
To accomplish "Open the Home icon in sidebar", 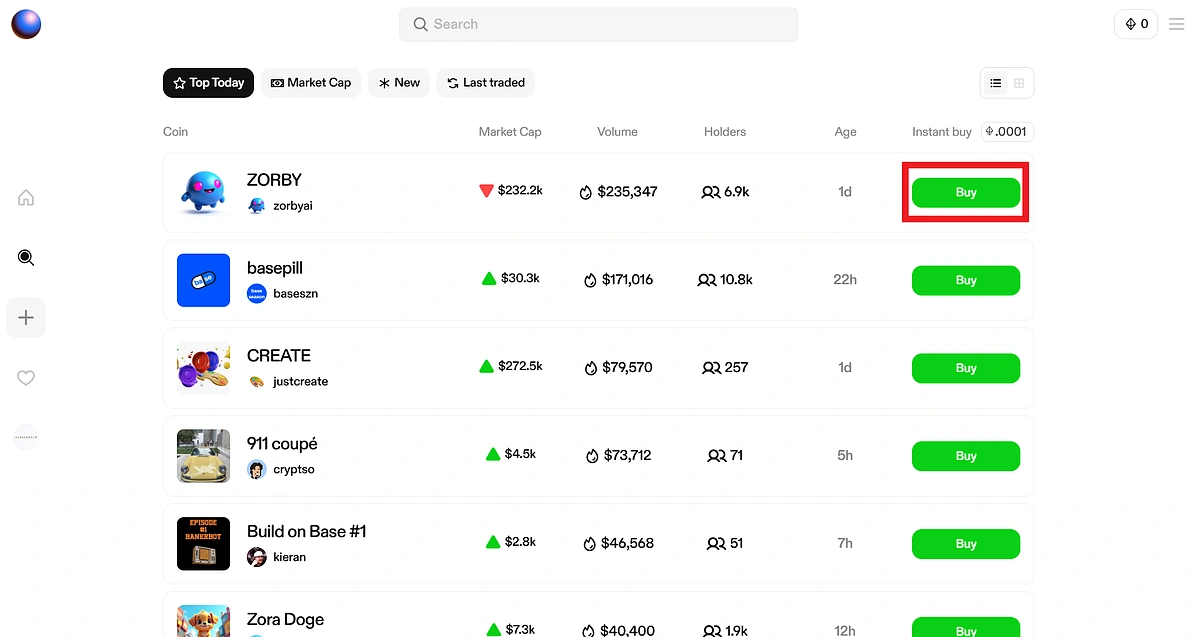I will point(26,198).
